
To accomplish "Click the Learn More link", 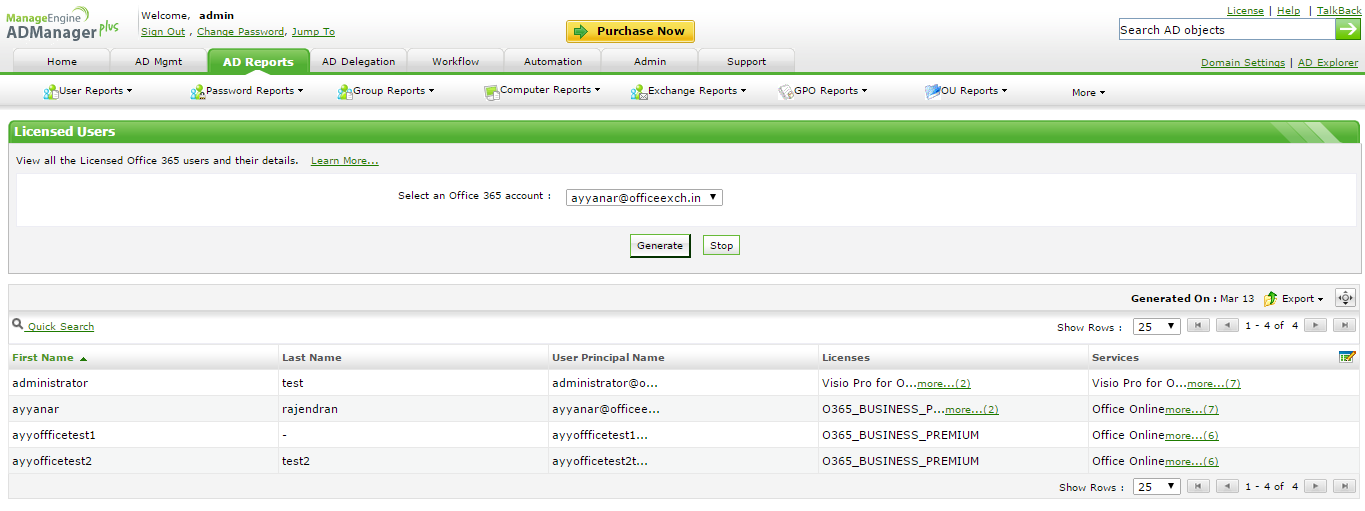I will [x=344, y=161].
